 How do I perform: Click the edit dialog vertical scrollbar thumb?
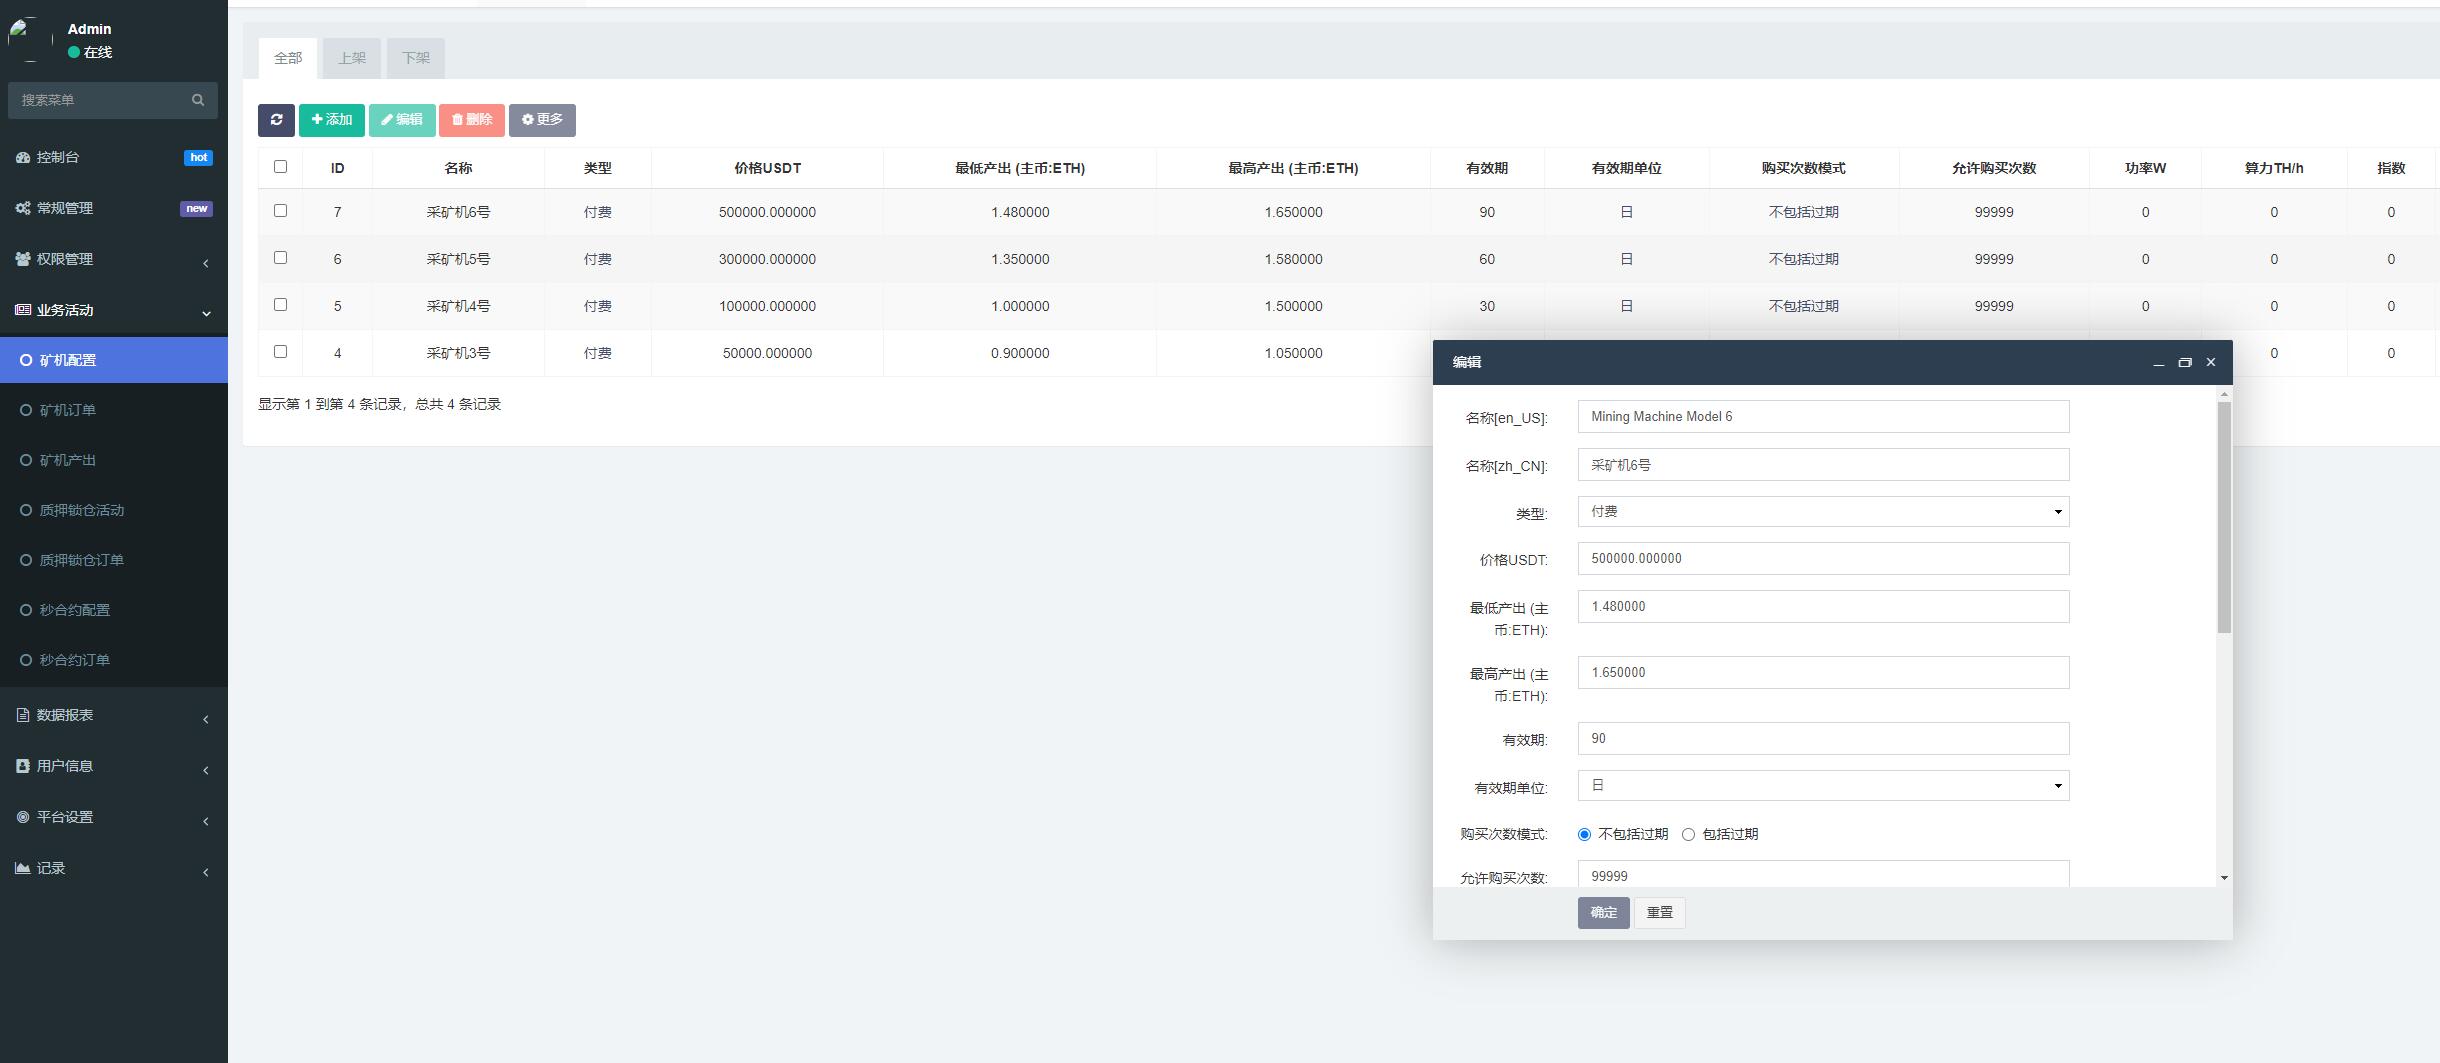coord(2223,517)
